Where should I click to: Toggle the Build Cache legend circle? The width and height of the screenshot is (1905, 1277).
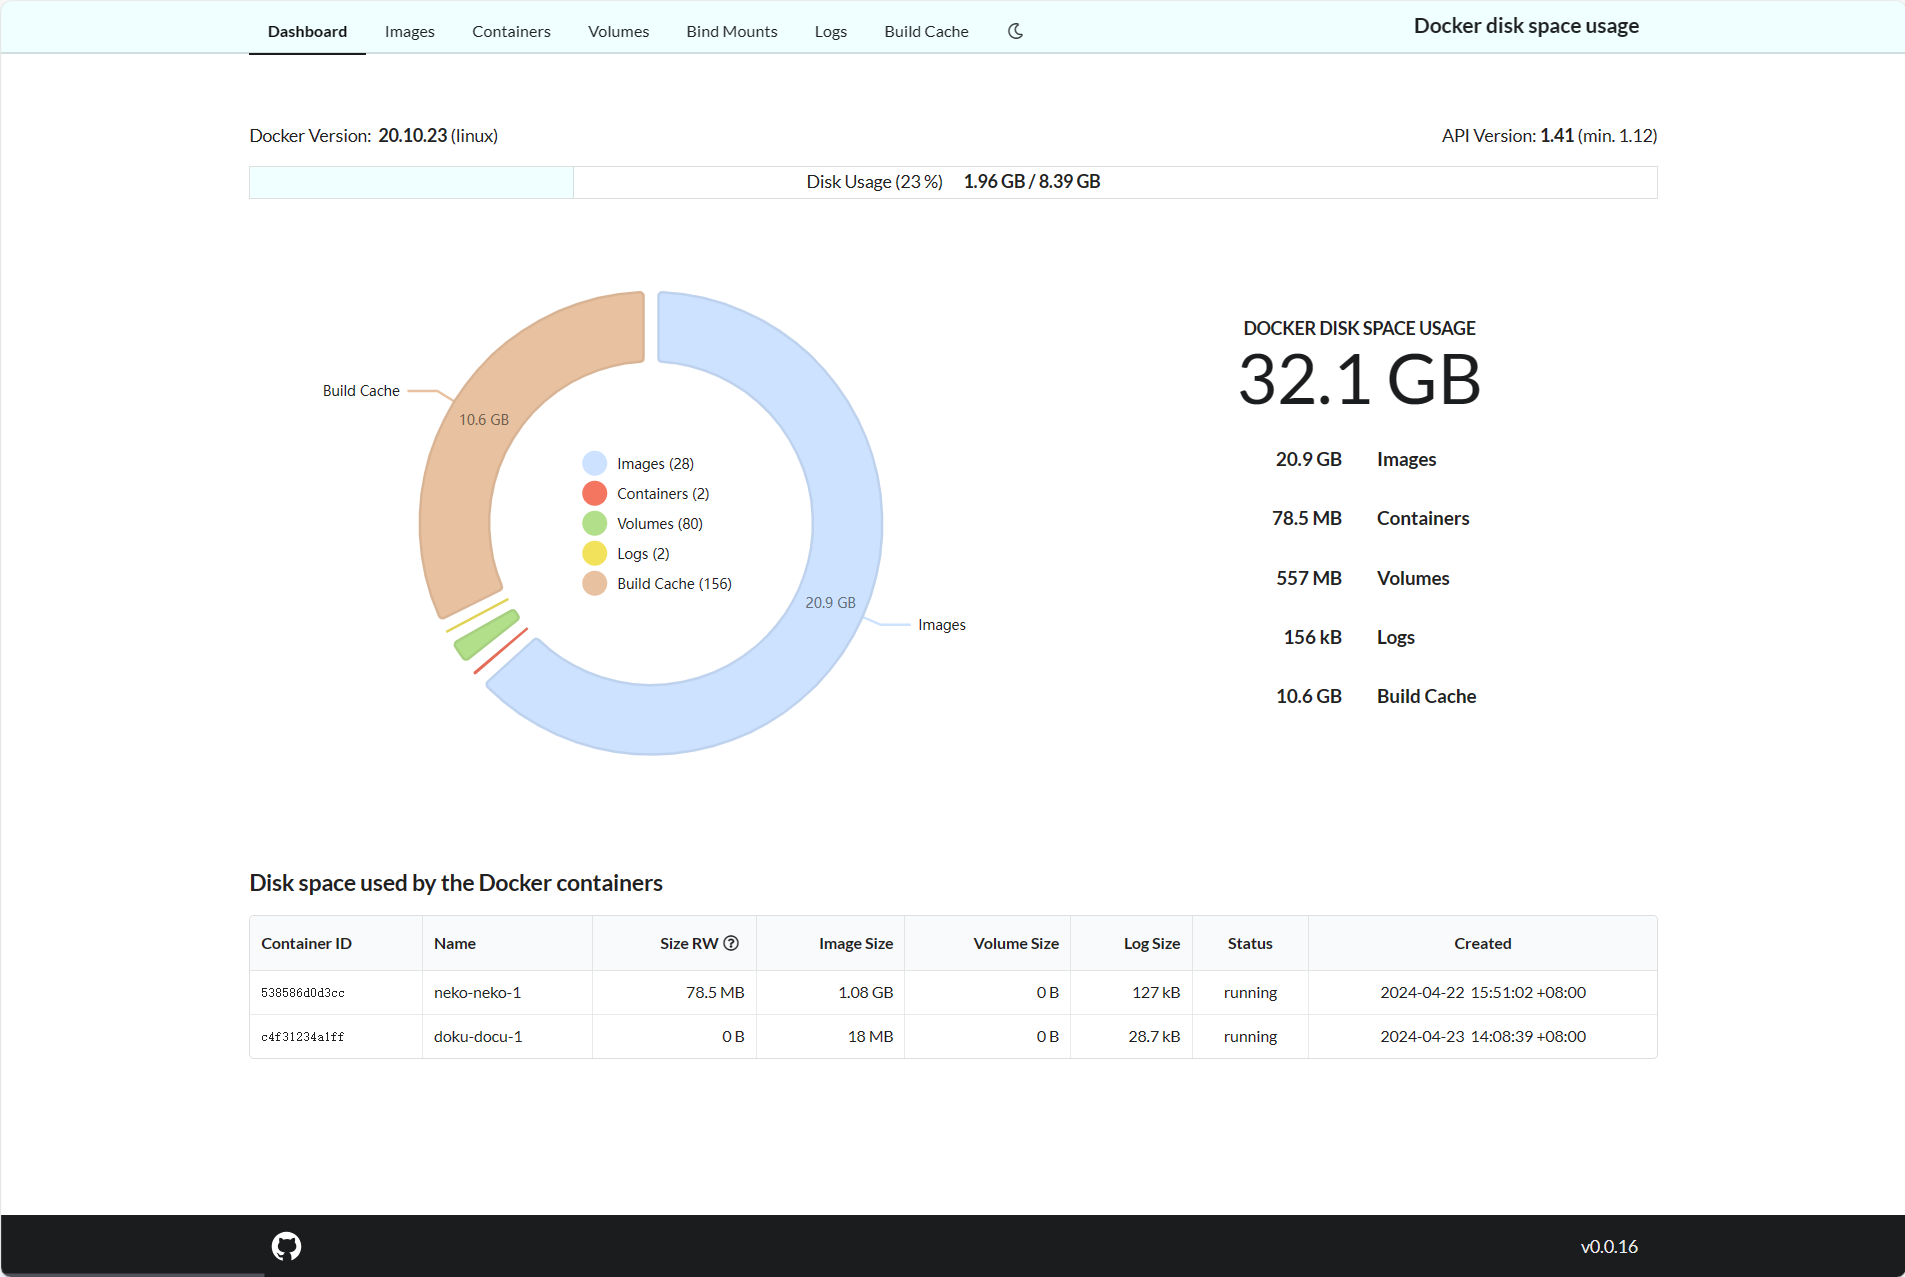tap(594, 583)
